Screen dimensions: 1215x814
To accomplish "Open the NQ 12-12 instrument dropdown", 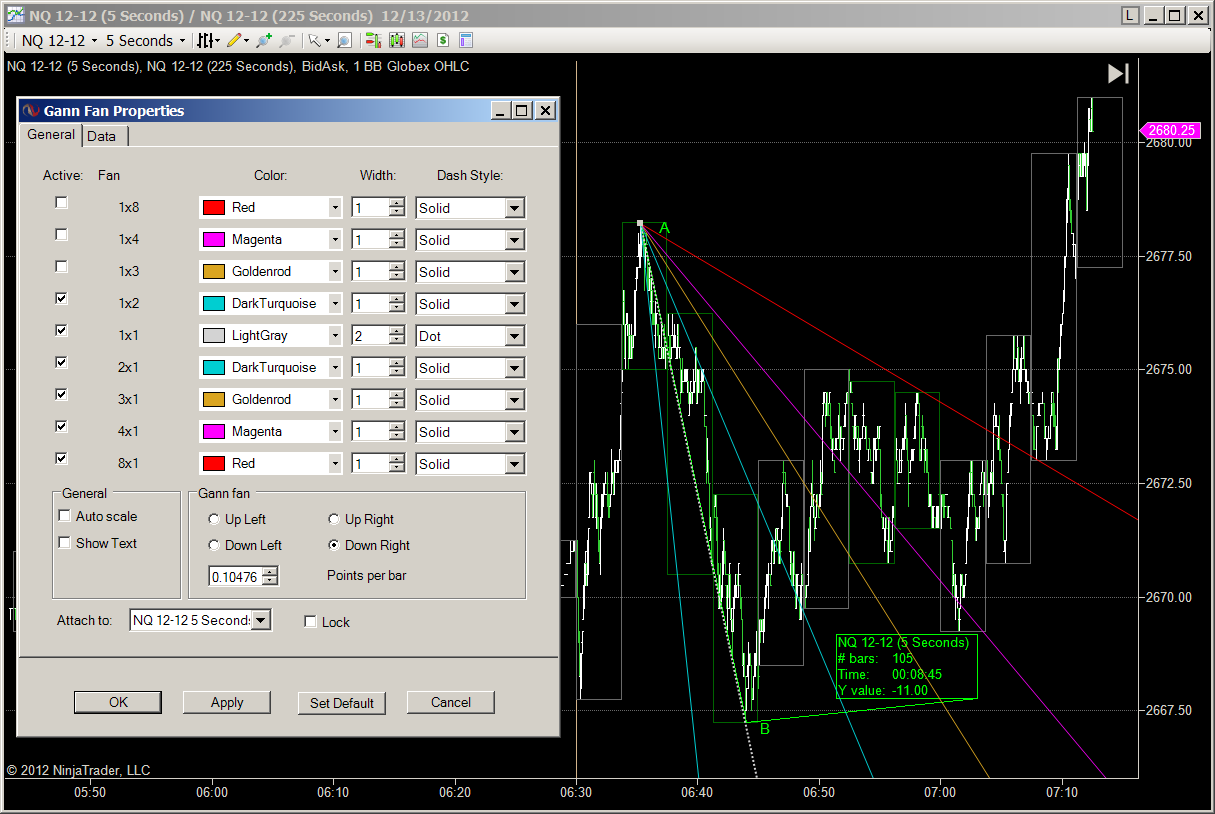I will click(60, 41).
